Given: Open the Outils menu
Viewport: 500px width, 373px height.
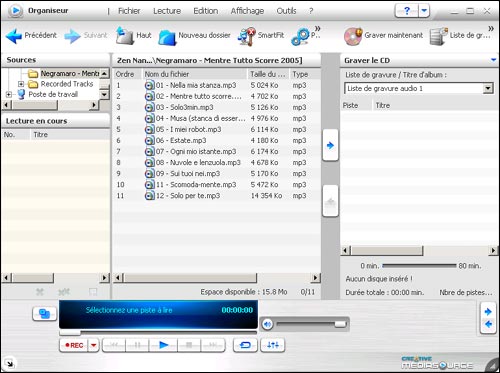Looking at the screenshot, I should (286, 11).
